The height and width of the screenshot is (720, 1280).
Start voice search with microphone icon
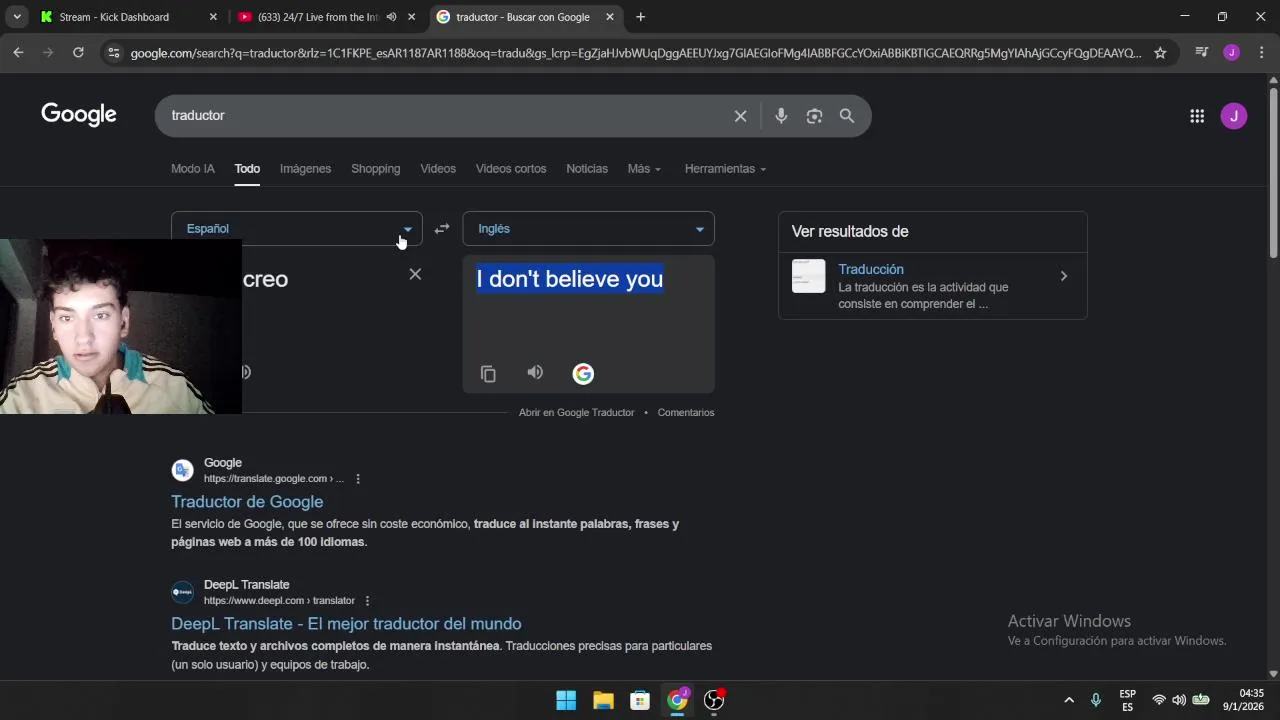click(x=781, y=116)
